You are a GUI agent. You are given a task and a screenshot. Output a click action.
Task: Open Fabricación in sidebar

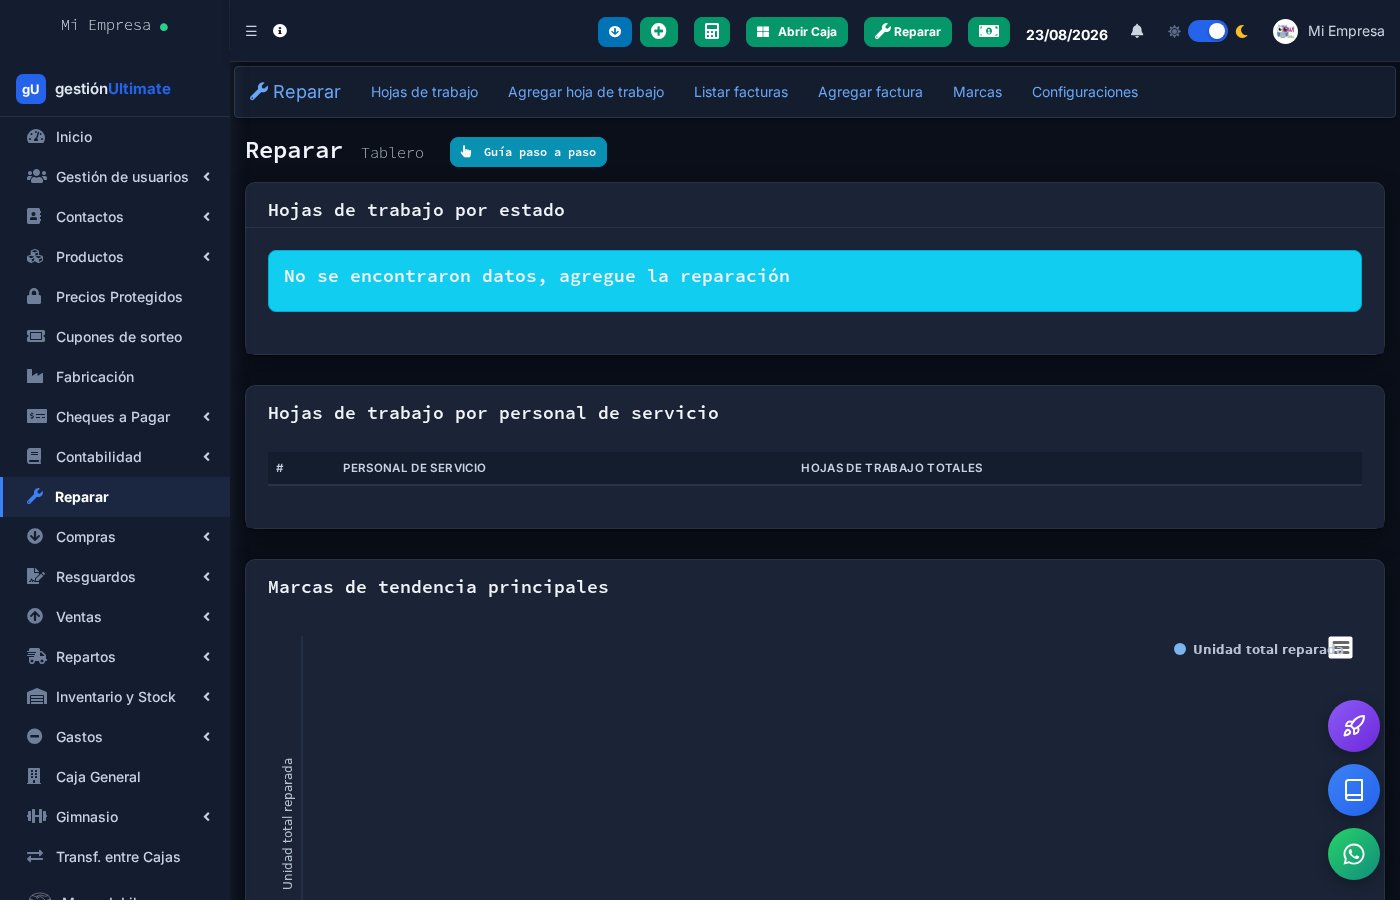pos(115,377)
